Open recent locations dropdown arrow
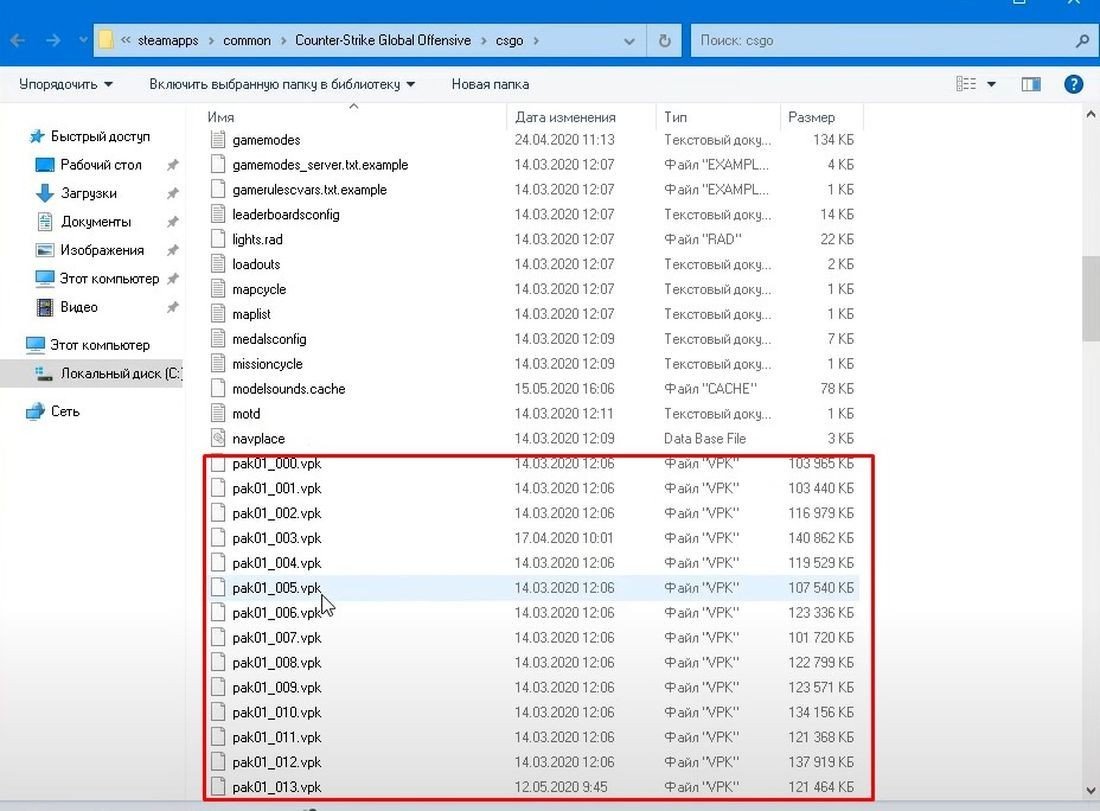Screen dimensions: 1100x811 point(83,41)
